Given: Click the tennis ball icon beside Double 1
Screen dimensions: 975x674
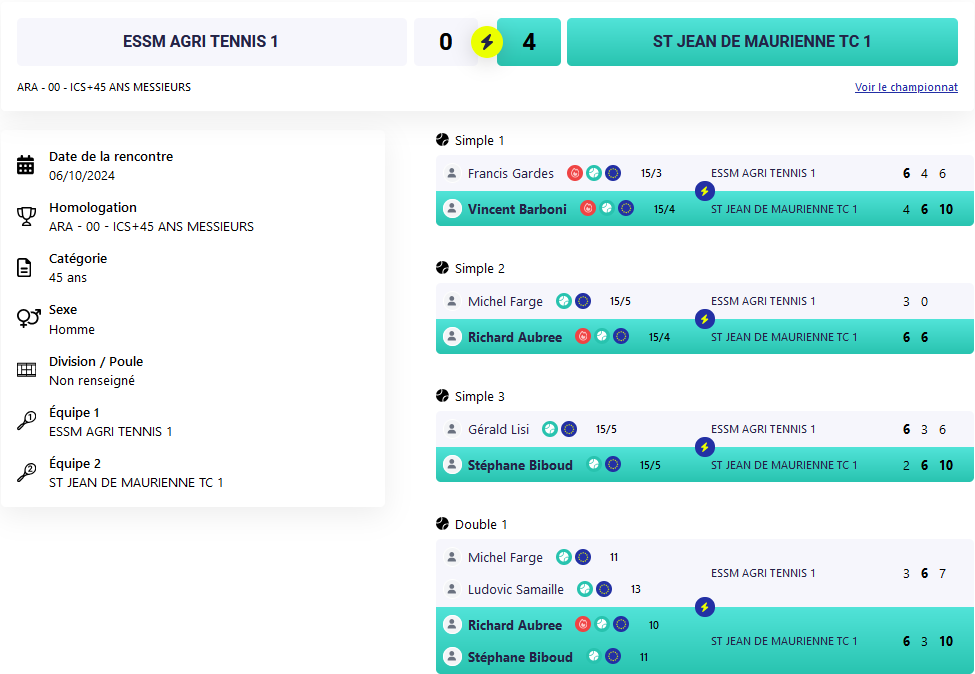Looking at the screenshot, I should pos(442,525).
